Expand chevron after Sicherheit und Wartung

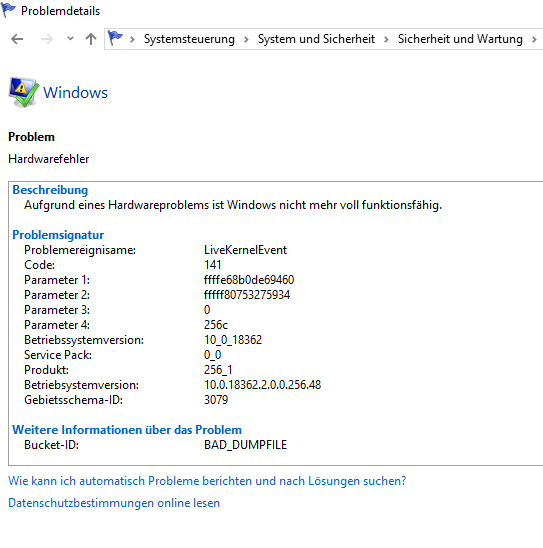pyautogui.click(x=534, y=39)
